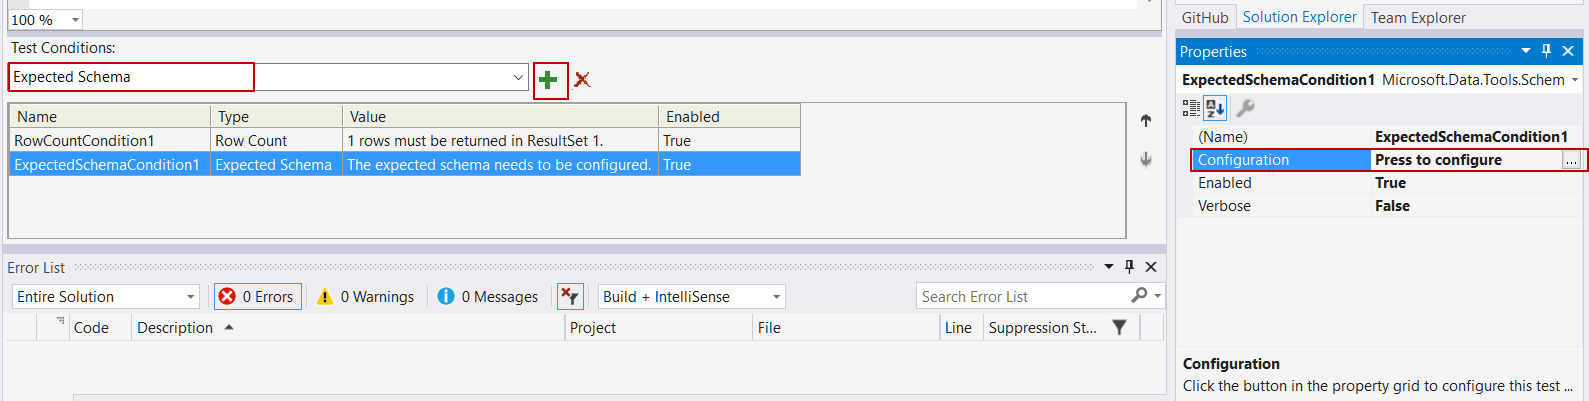Image resolution: width=1589 pixels, height=401 pixels.
Task: Click the green plus add condition button
Action: tap(548, 80)
